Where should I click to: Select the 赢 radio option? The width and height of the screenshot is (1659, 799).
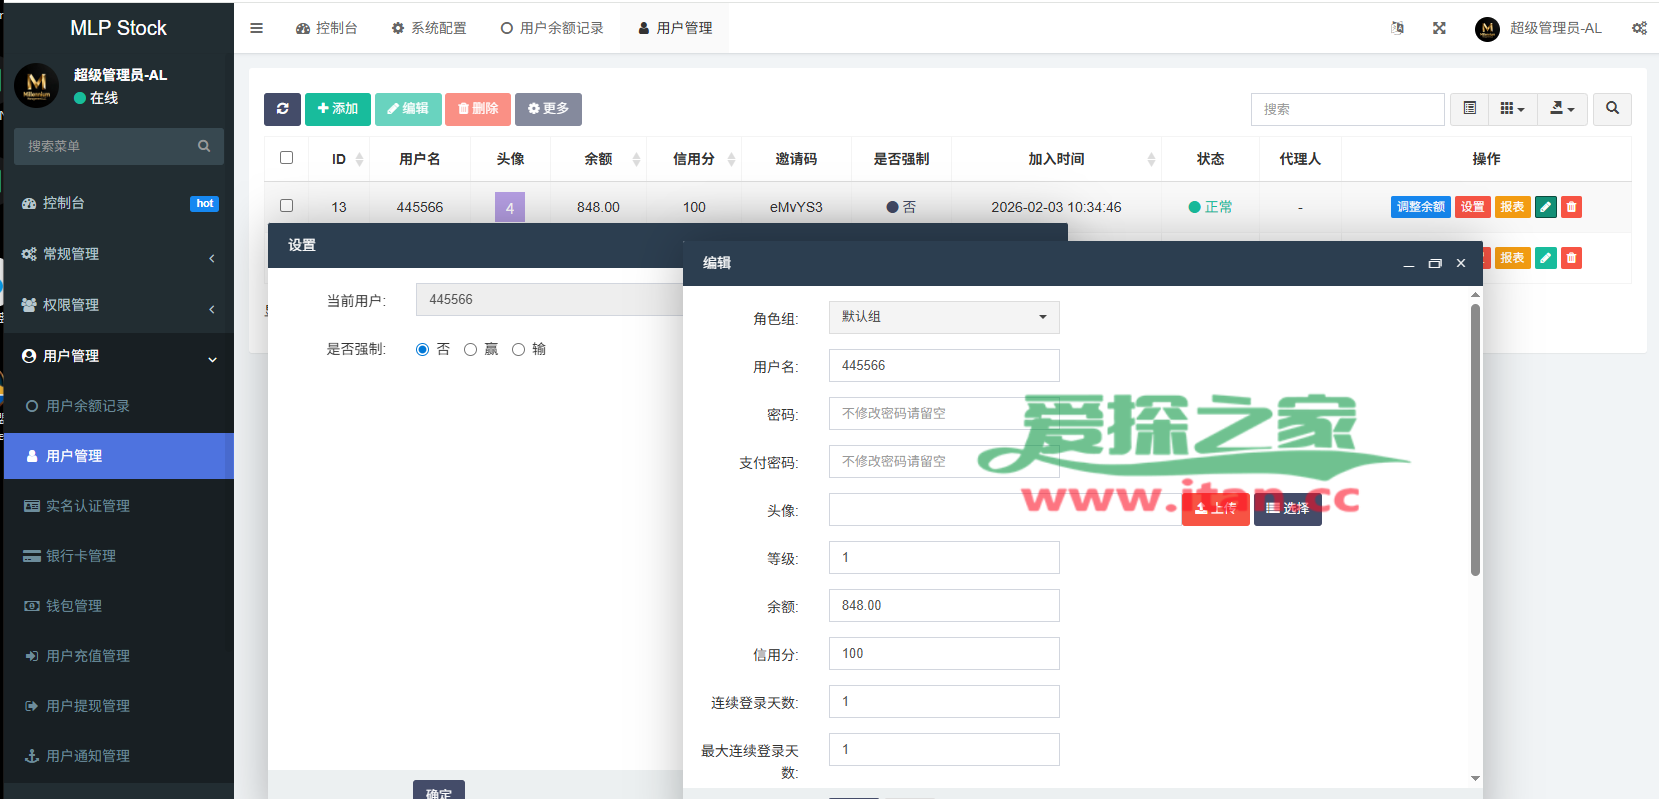(x=470, y=350)
